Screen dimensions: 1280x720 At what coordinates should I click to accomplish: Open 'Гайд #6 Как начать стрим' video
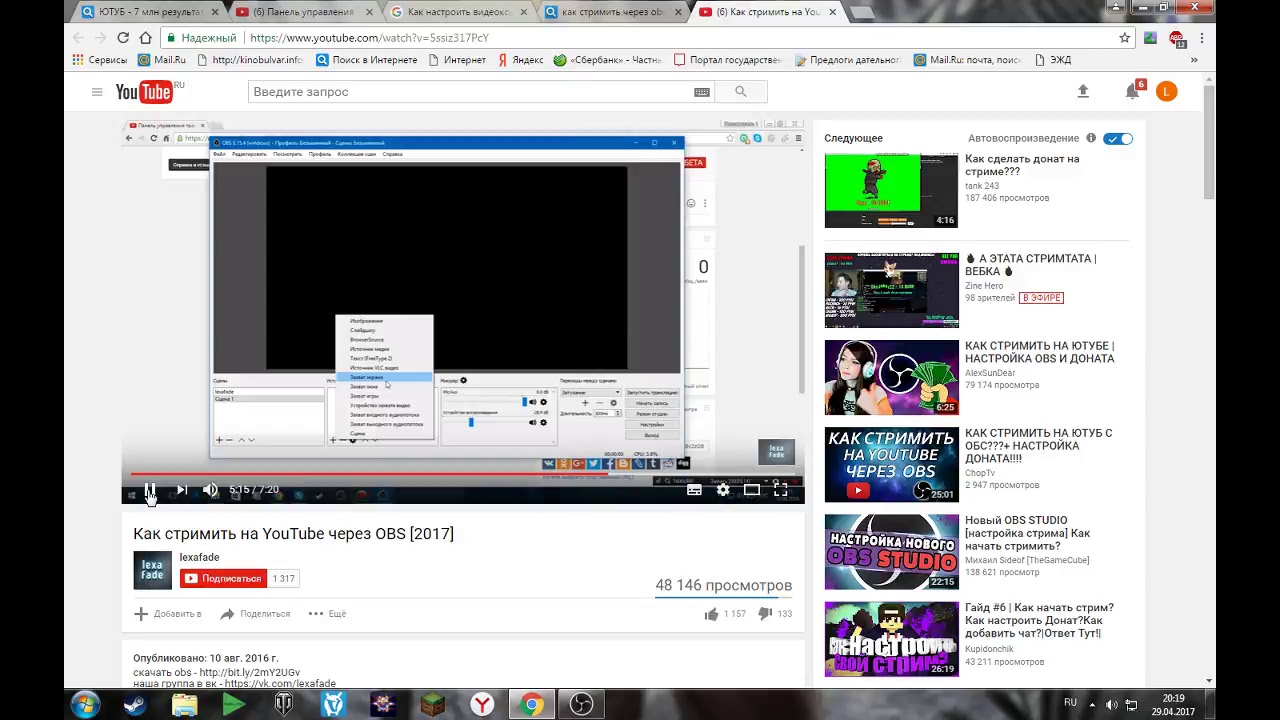pyautogui.click(x=1039, y=620)
